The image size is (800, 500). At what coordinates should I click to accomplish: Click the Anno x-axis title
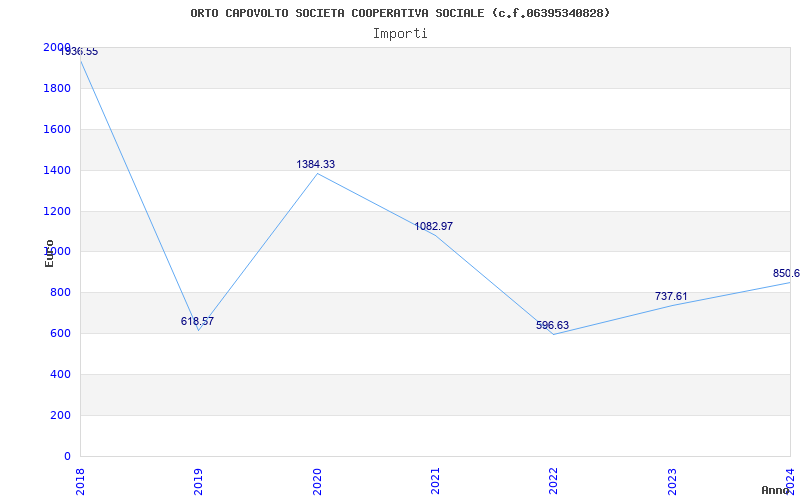pyautogui.click(x=776, y=490)
